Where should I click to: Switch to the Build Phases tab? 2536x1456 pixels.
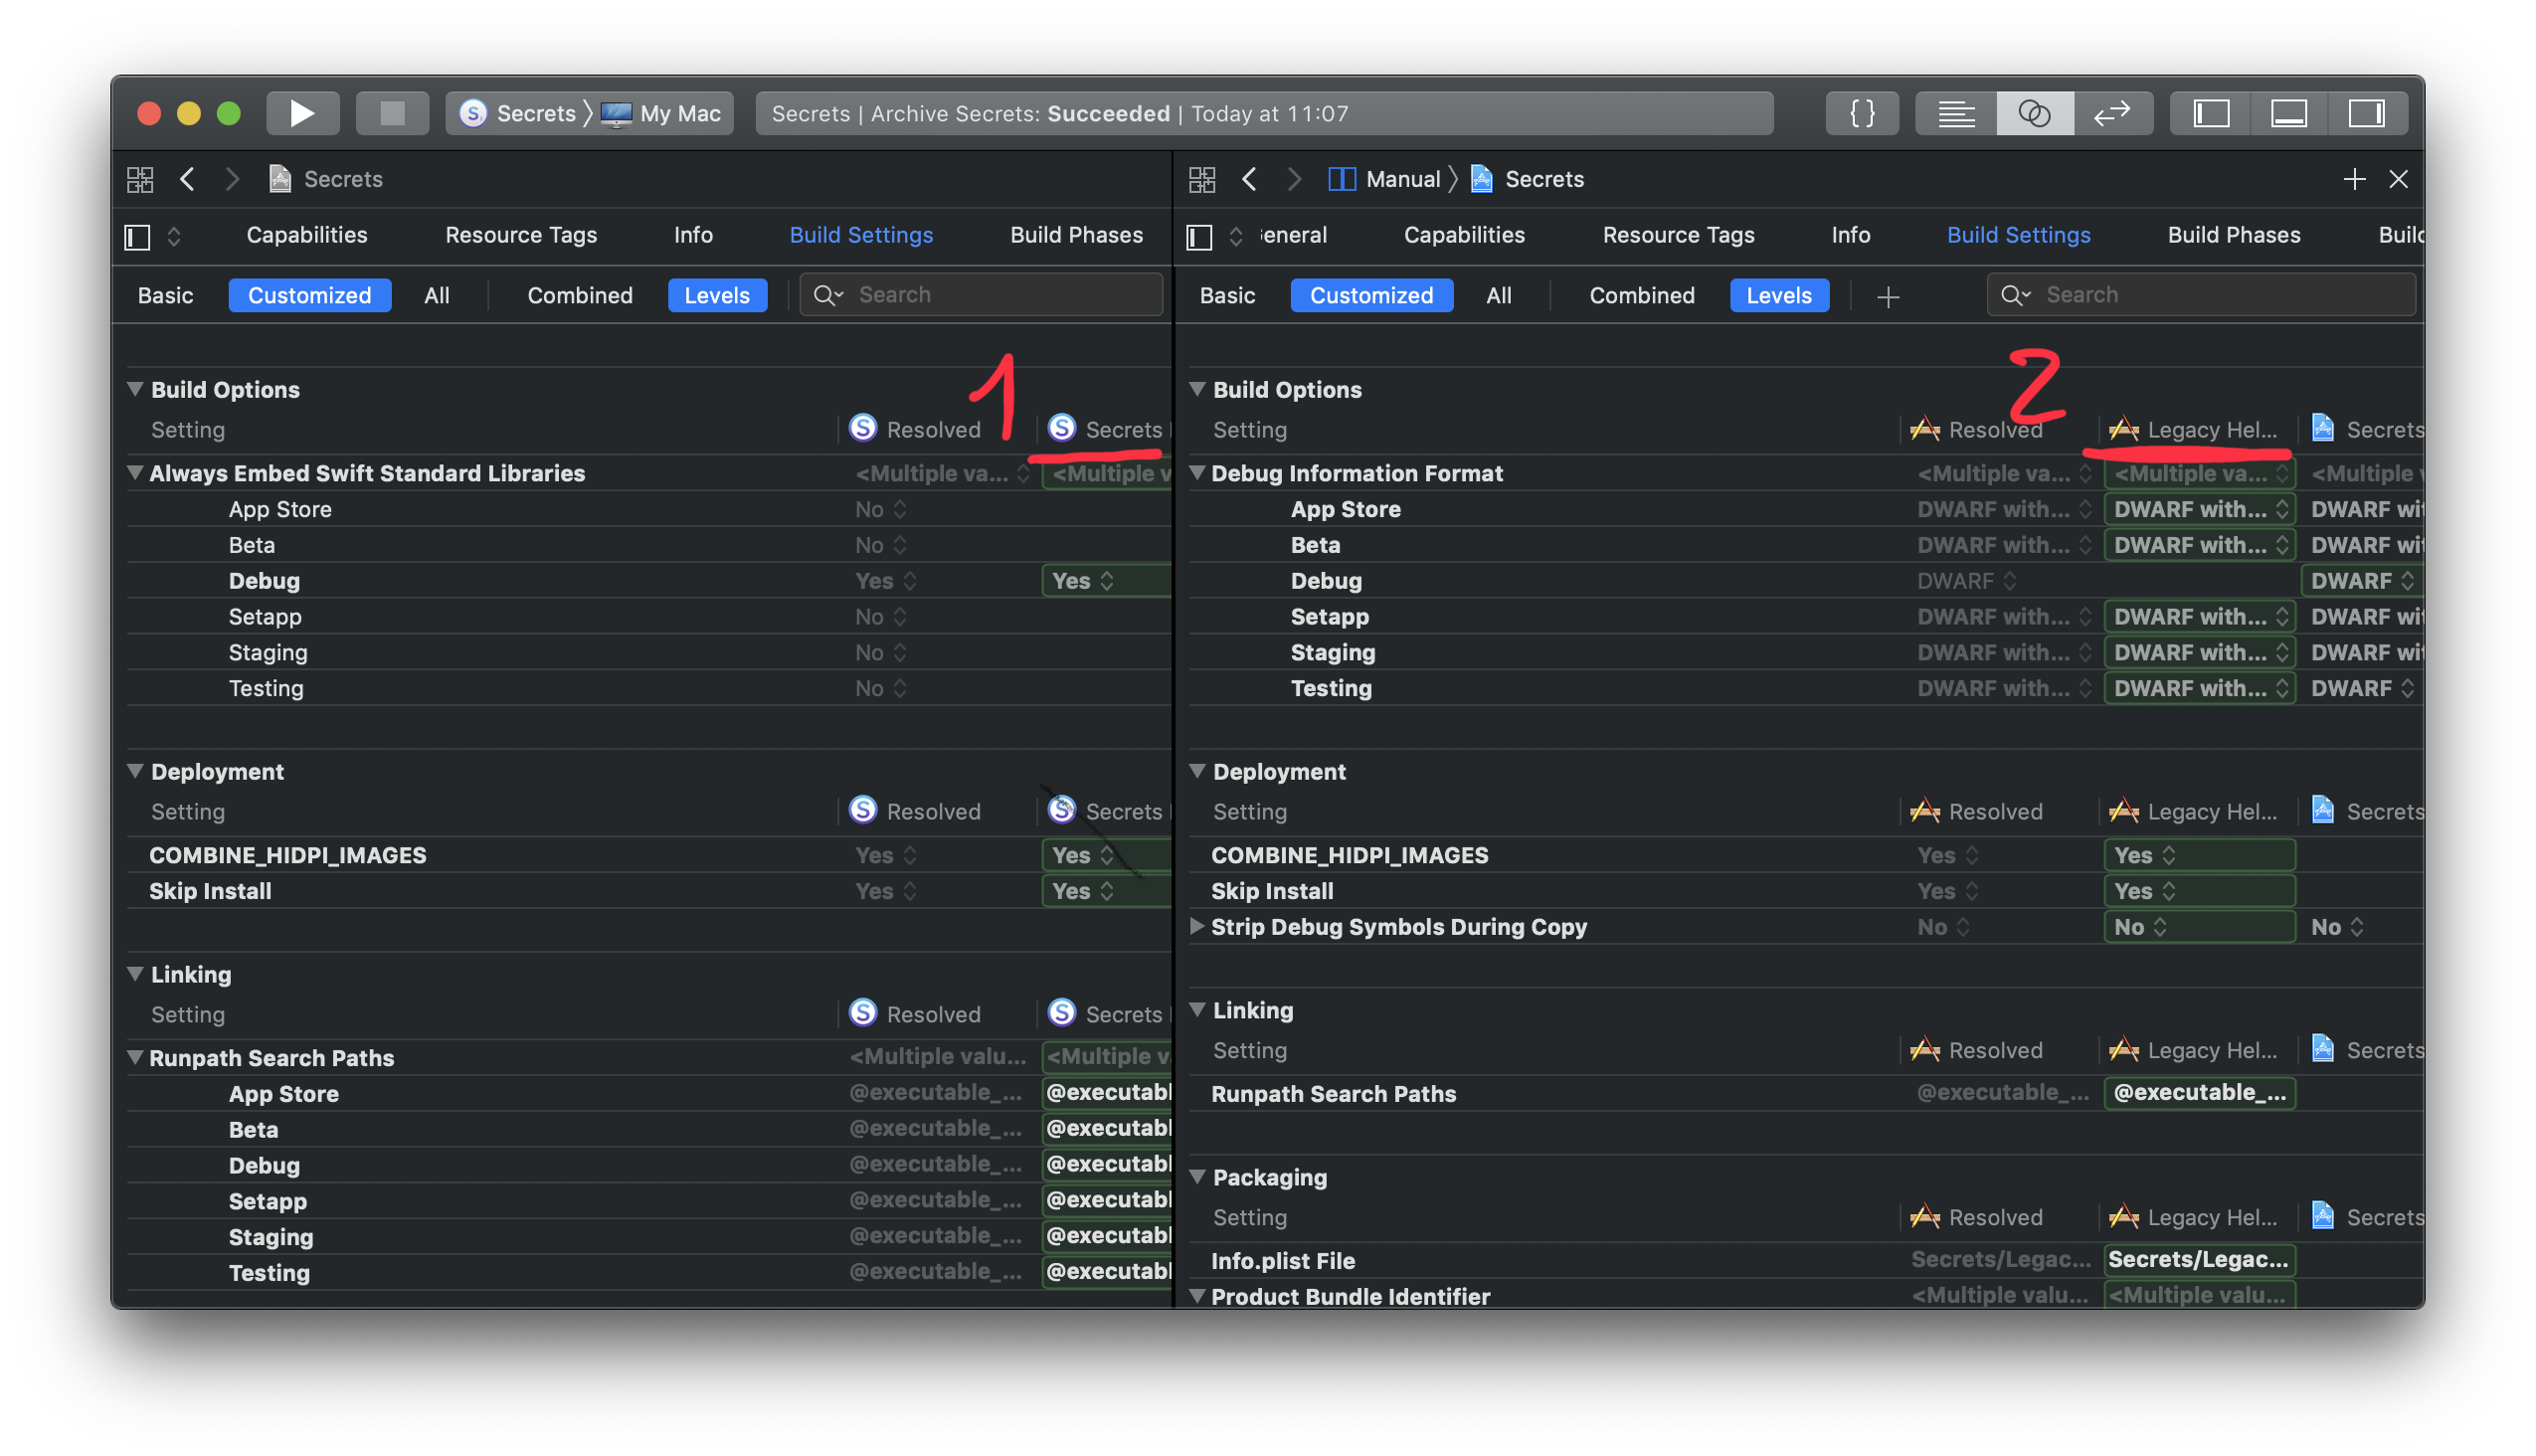click(1075, 235)
